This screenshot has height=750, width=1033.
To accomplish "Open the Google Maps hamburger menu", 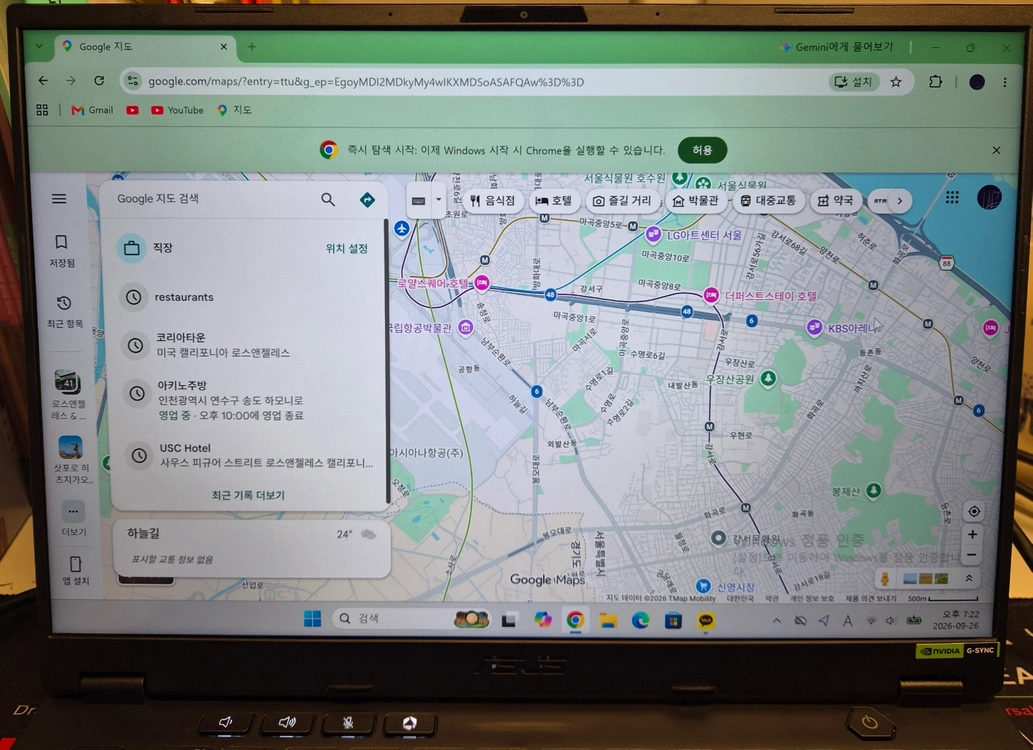I will pos(59,198).
